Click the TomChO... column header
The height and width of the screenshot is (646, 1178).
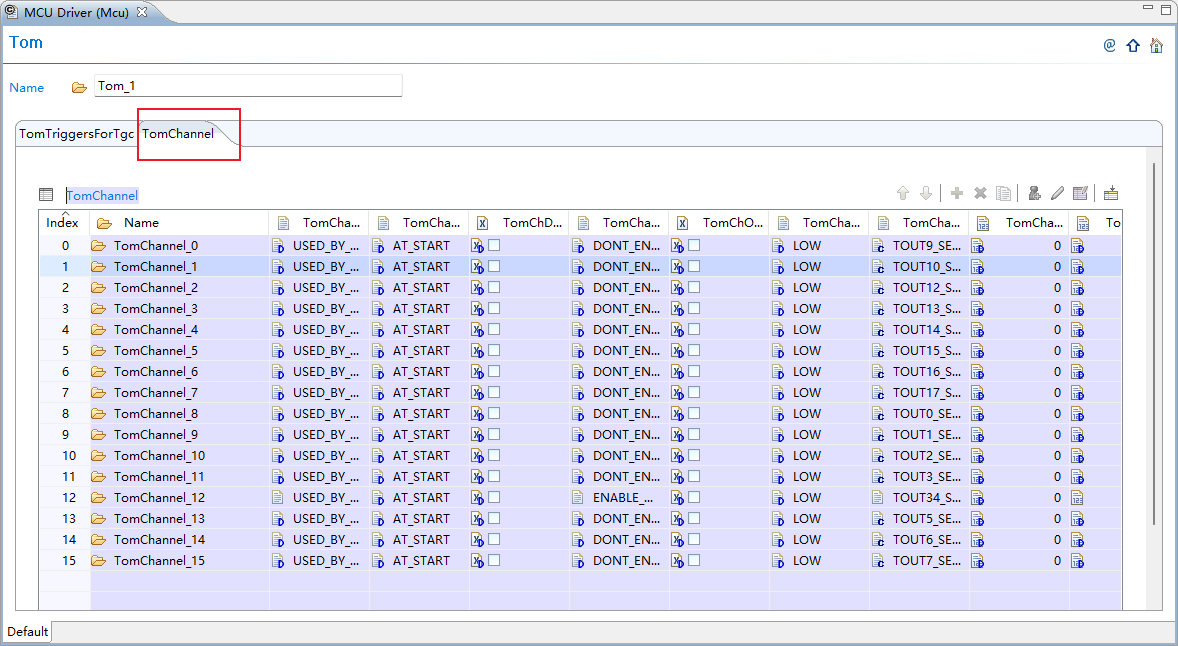719,222
